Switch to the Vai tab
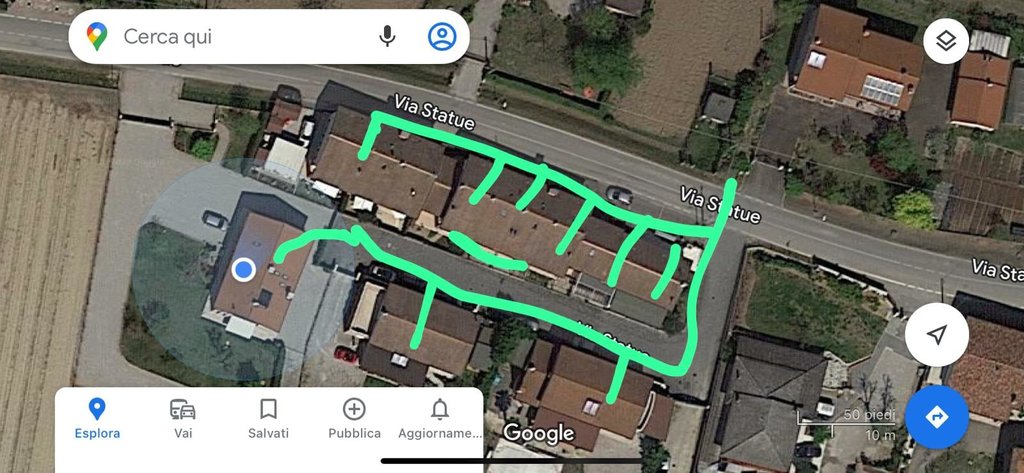Viewport: 1024px width, 473px height. [183, 418]
